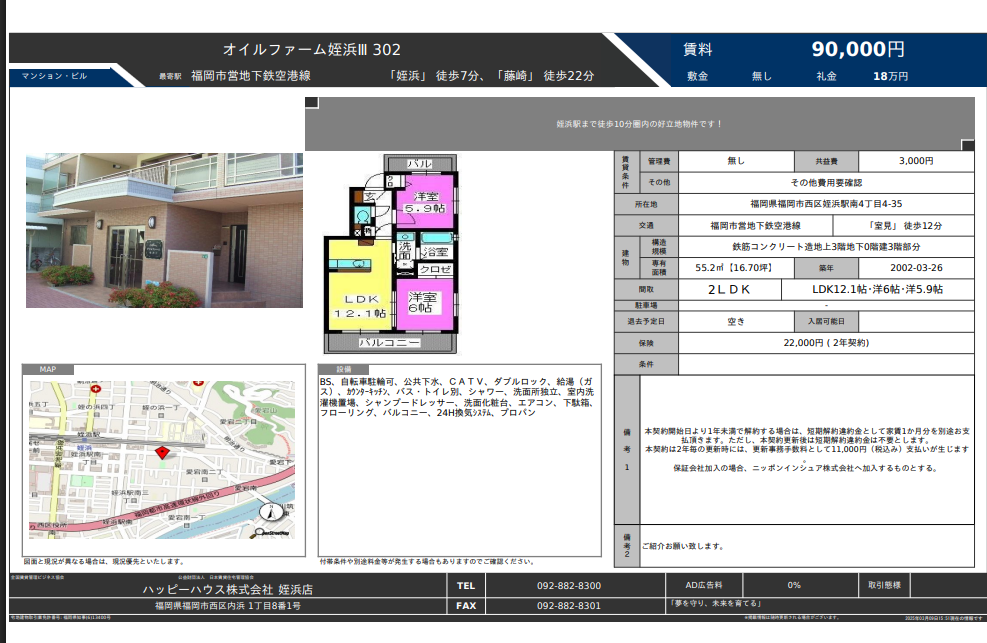Click the その他費用要確認 cell
Viewport: 987px width, 643px height.
click(x=826, y=182)
